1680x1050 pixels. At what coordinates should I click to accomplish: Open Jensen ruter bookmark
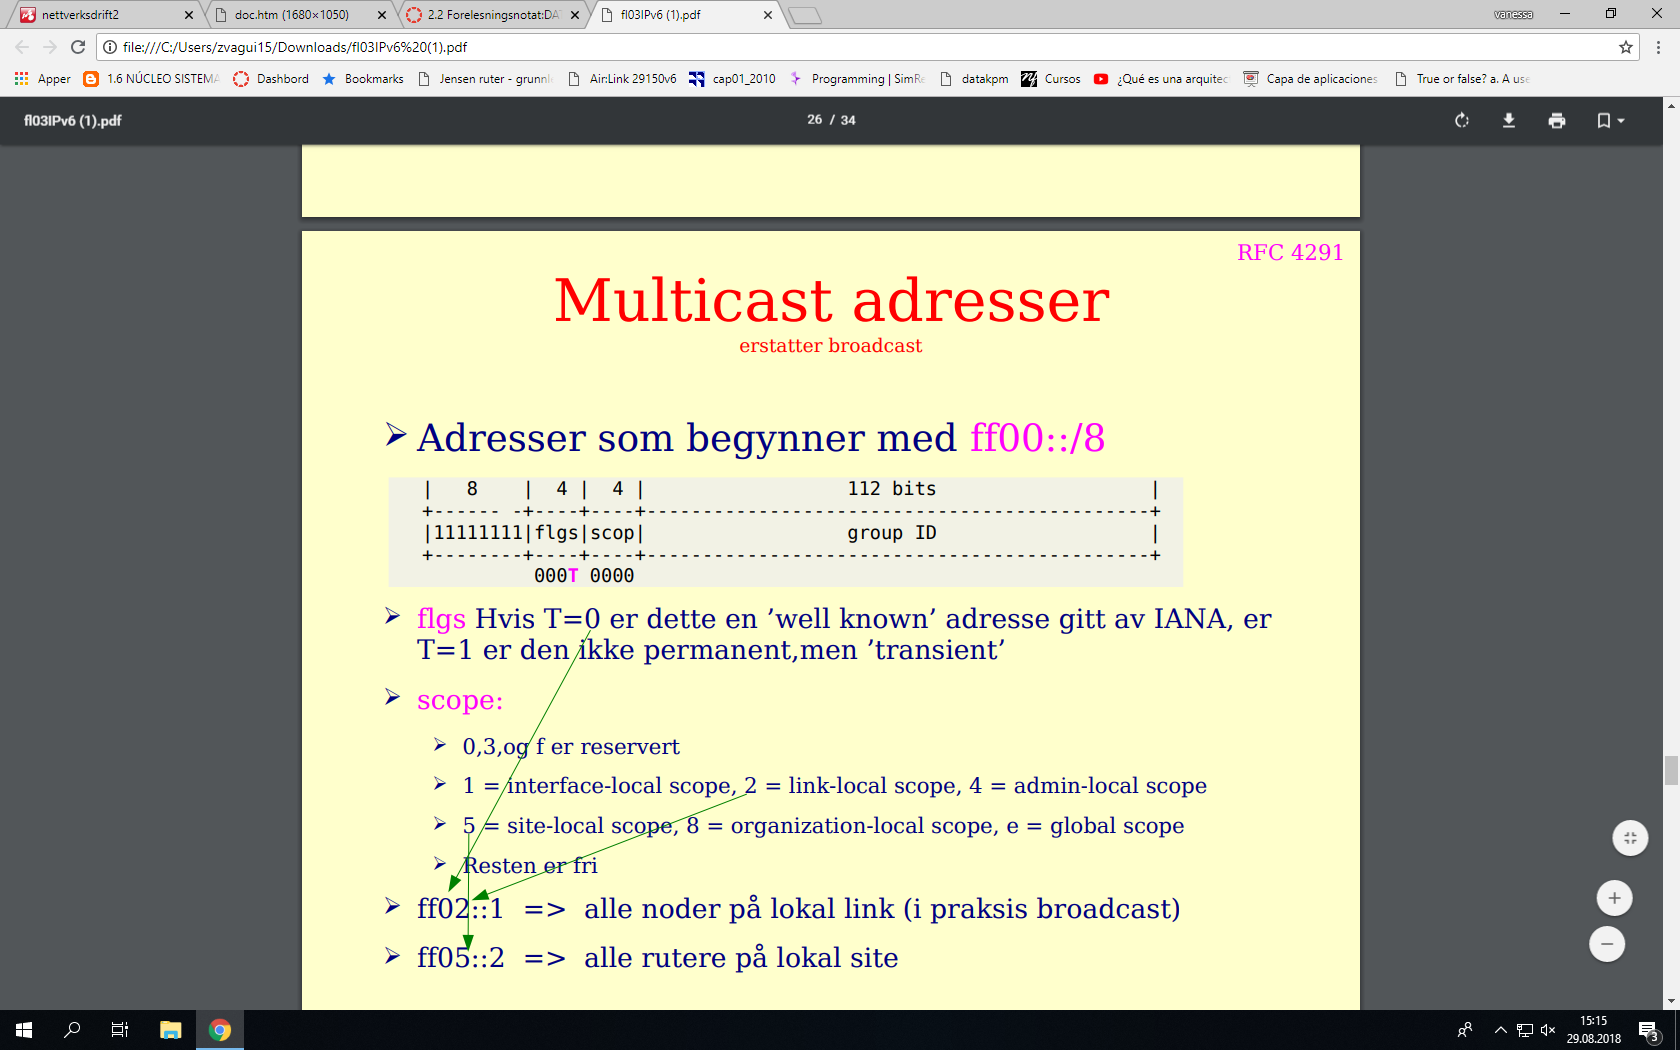484,79
